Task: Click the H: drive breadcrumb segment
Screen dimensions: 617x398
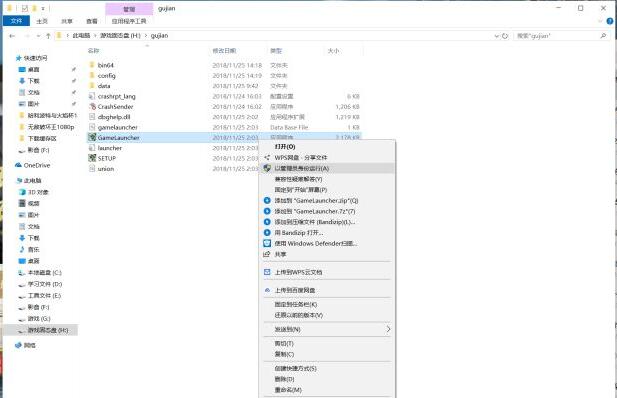Action: tap(120, 36)
